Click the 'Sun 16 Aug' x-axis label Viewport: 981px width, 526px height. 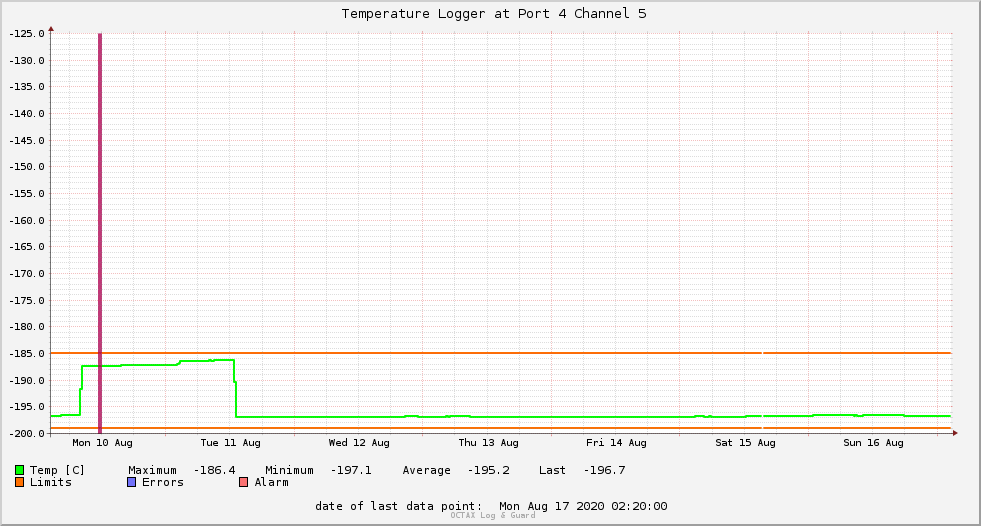(873, 443)
